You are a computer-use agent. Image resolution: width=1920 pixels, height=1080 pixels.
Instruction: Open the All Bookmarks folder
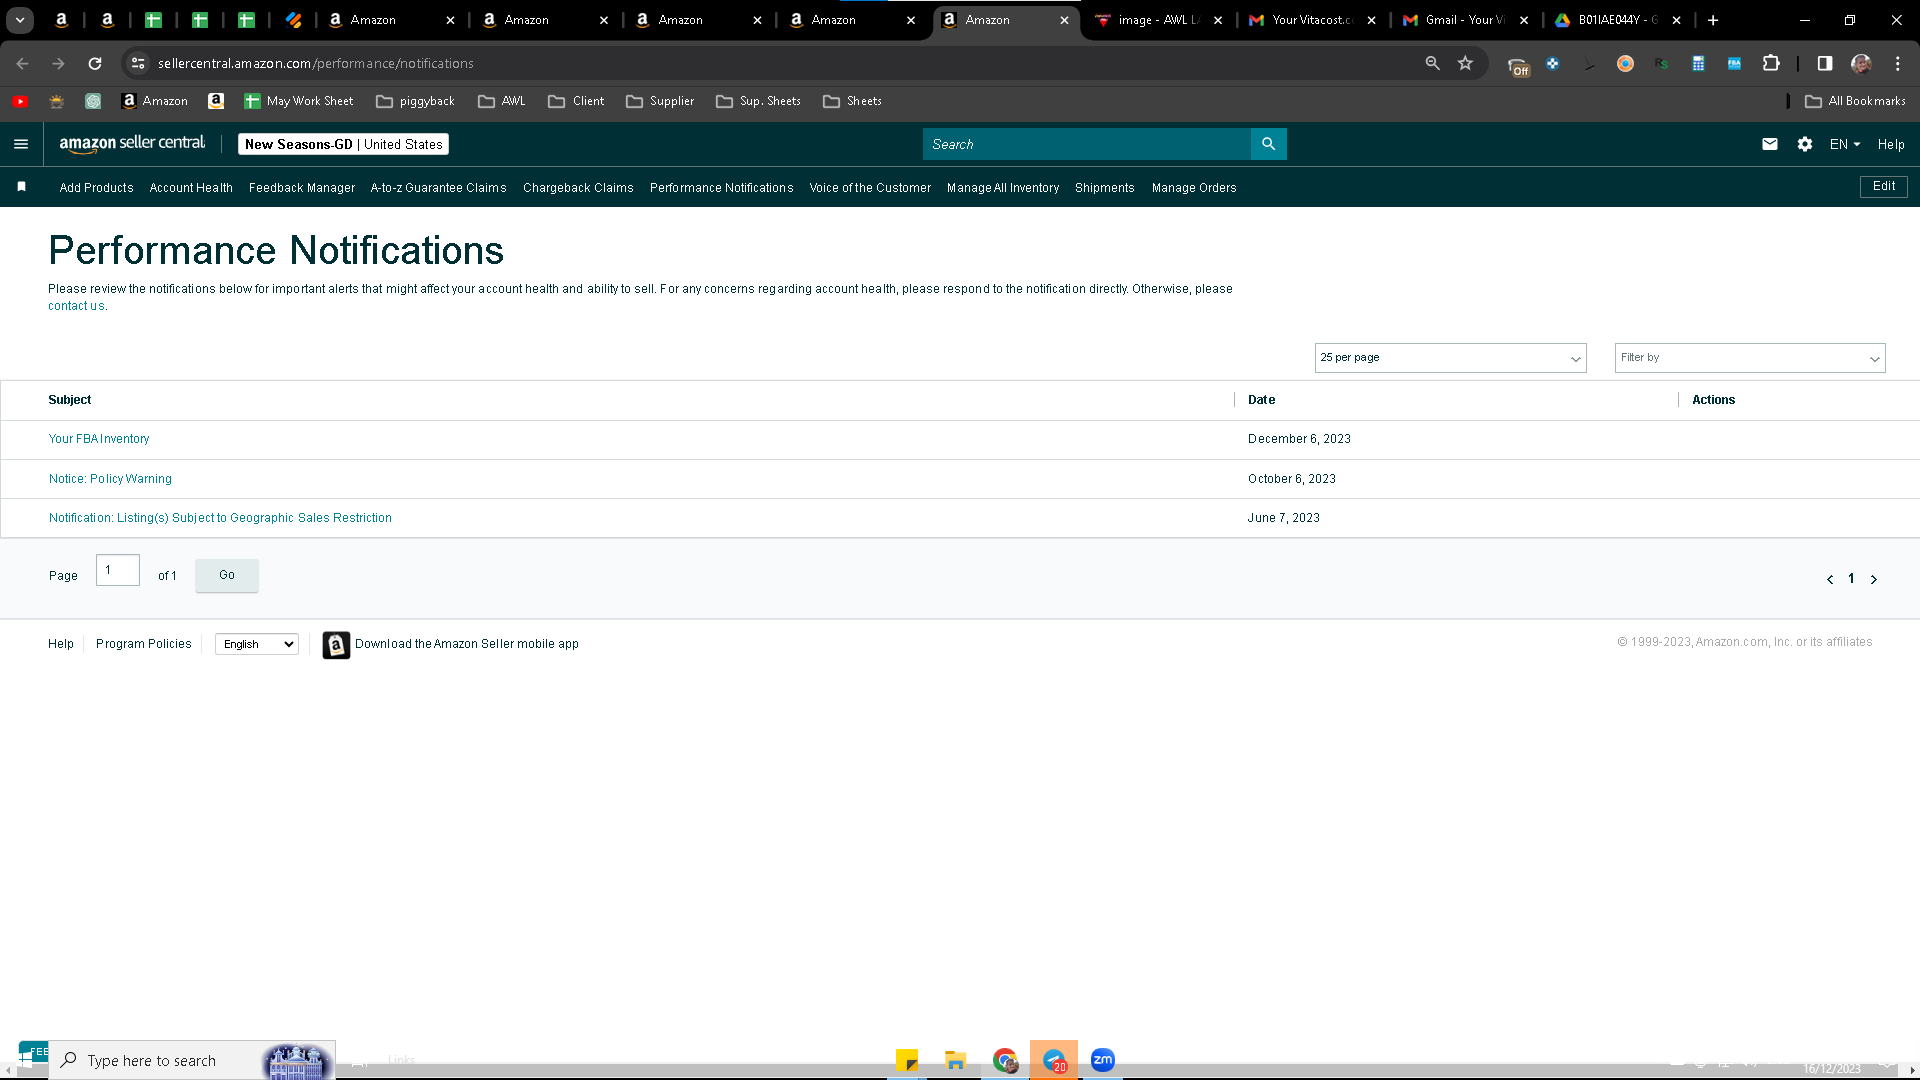click(1856, 101)
